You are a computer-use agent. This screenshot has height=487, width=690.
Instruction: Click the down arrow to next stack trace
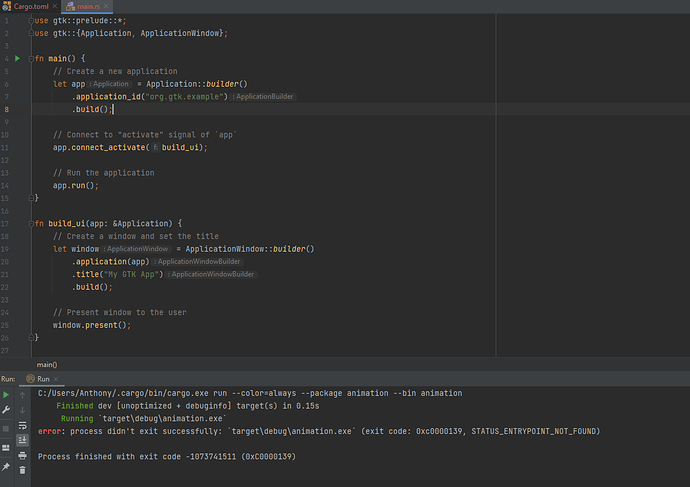click(23, 410)
